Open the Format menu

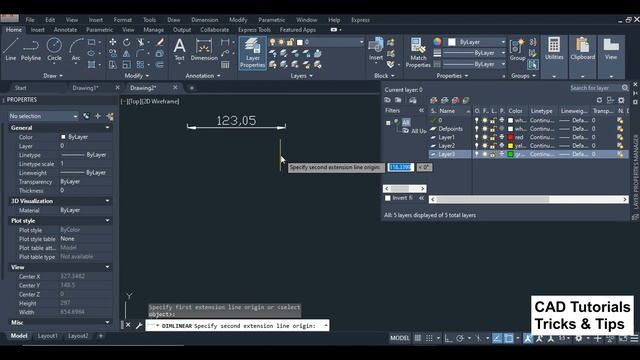(122, 20)
